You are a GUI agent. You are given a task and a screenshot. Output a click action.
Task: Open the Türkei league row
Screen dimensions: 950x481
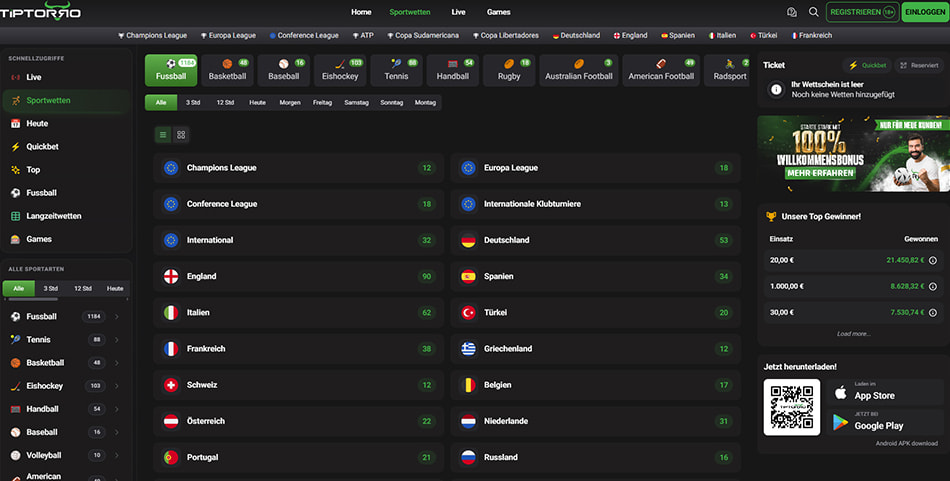tap(596, 313)
